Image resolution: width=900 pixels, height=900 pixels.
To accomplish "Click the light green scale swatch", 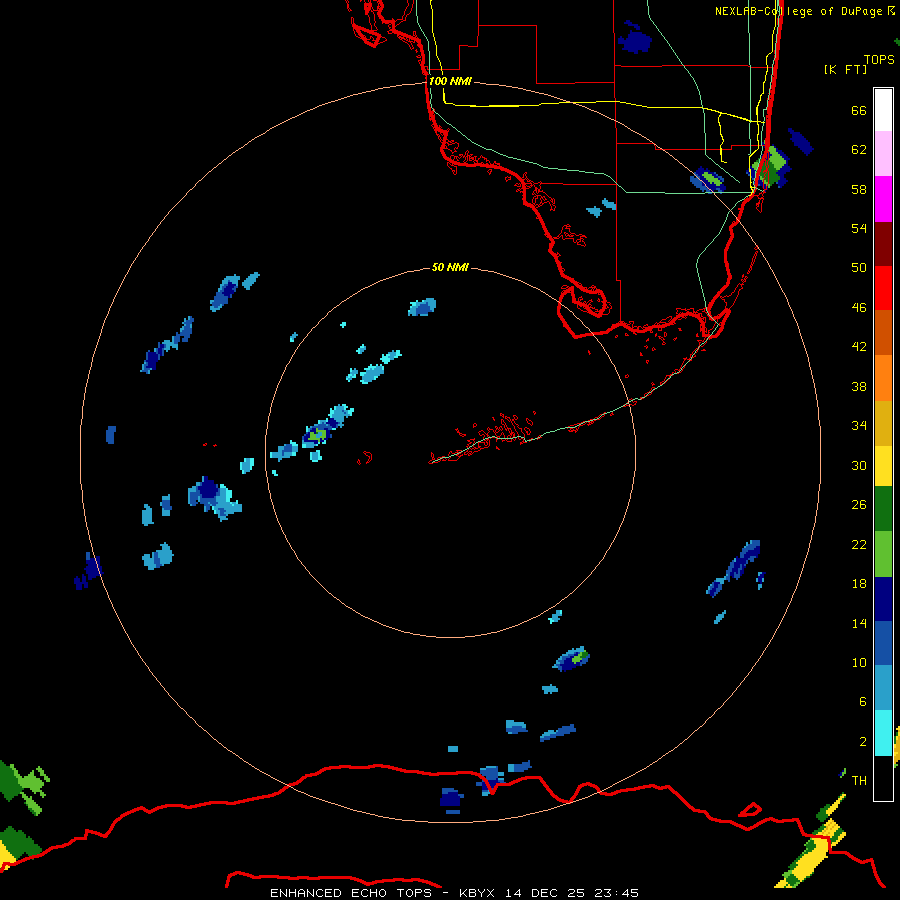I will (x=883, y=554).
